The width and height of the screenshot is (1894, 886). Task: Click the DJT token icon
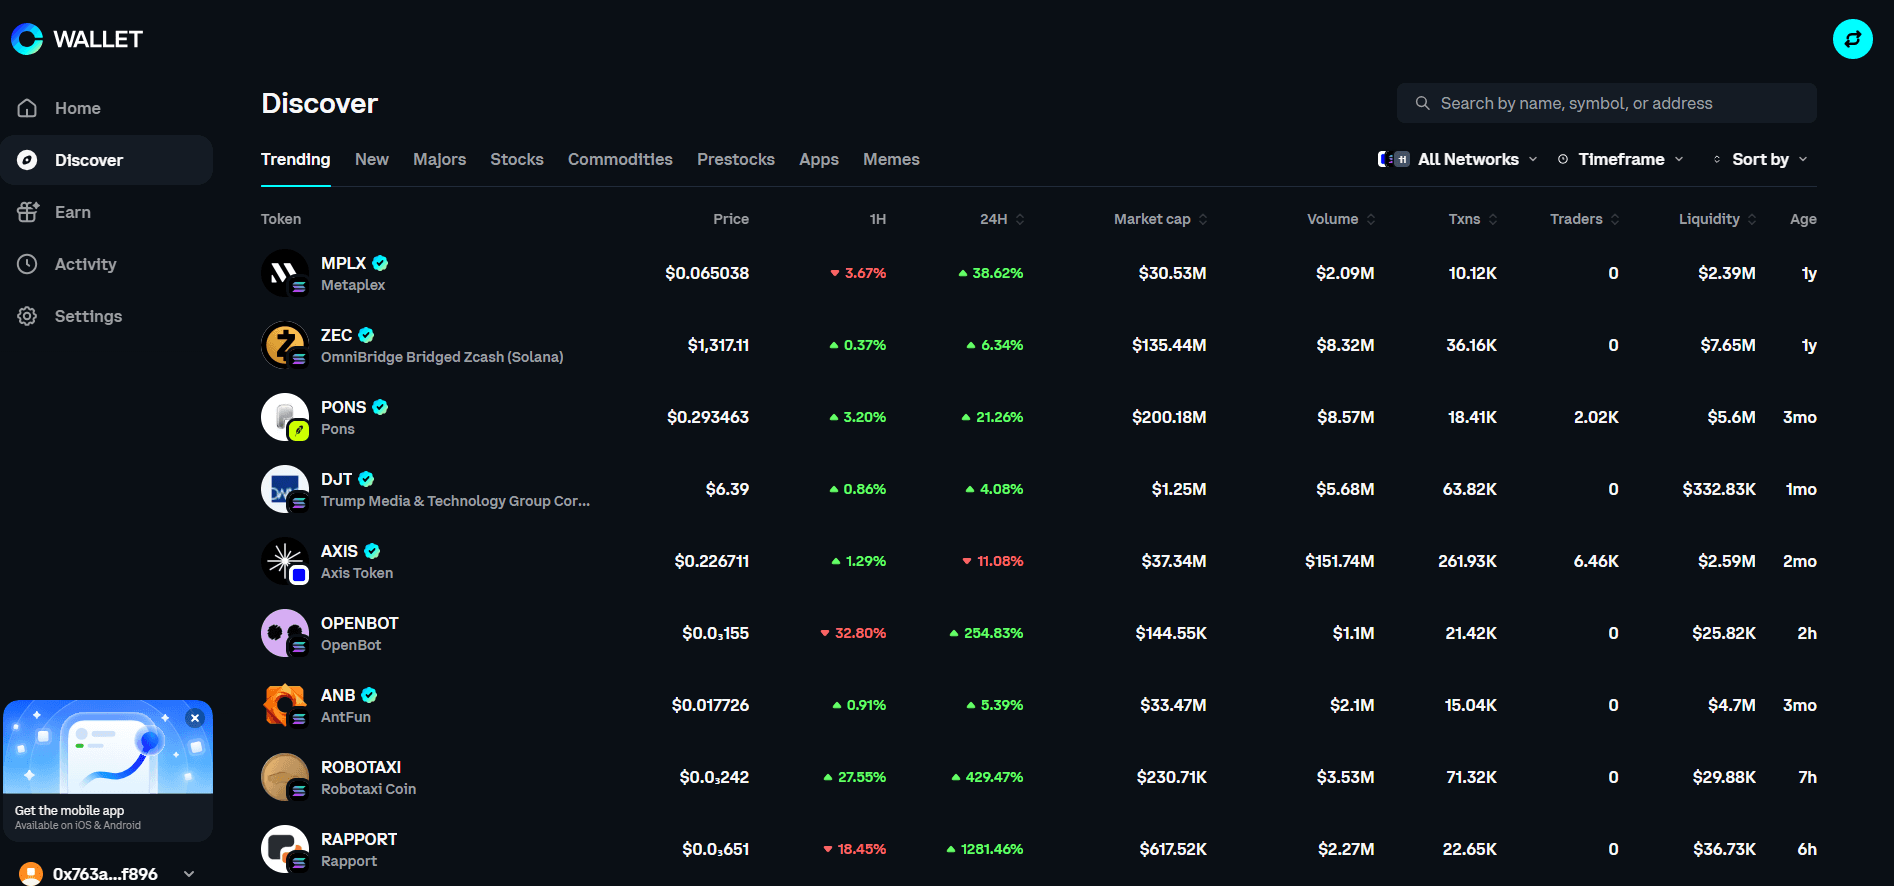pyautogui.click(x=285, y=489)
